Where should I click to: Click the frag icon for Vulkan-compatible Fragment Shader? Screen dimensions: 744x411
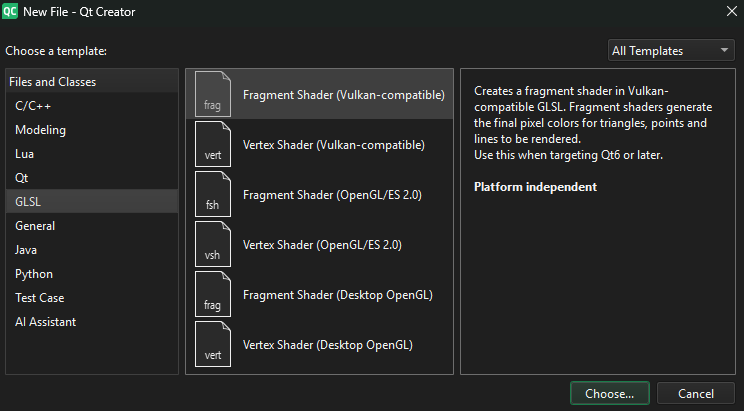pyautogui.click(x=213, y=94)
